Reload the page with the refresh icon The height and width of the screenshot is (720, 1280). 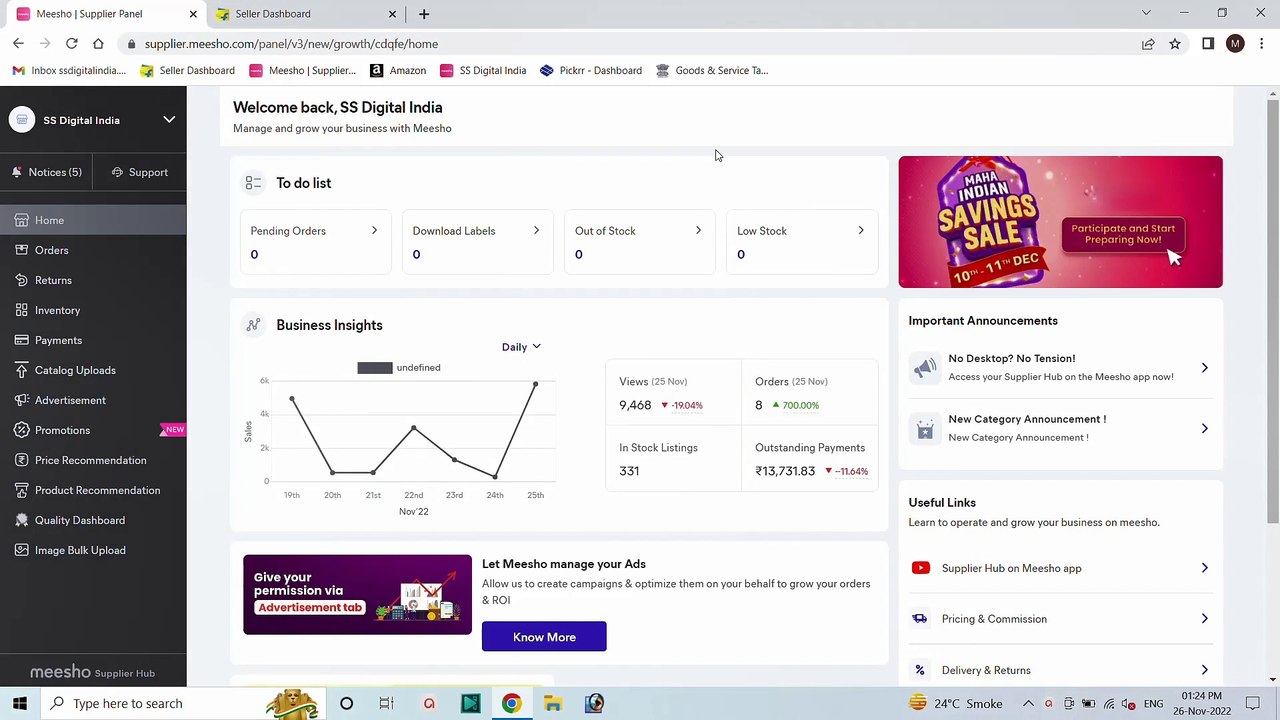[71, 44]
